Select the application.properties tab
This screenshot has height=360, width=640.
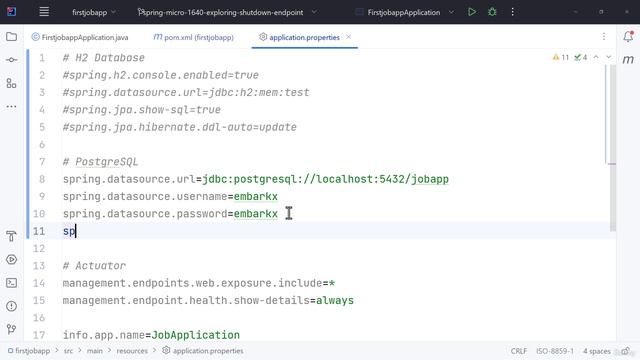(304, 37)
